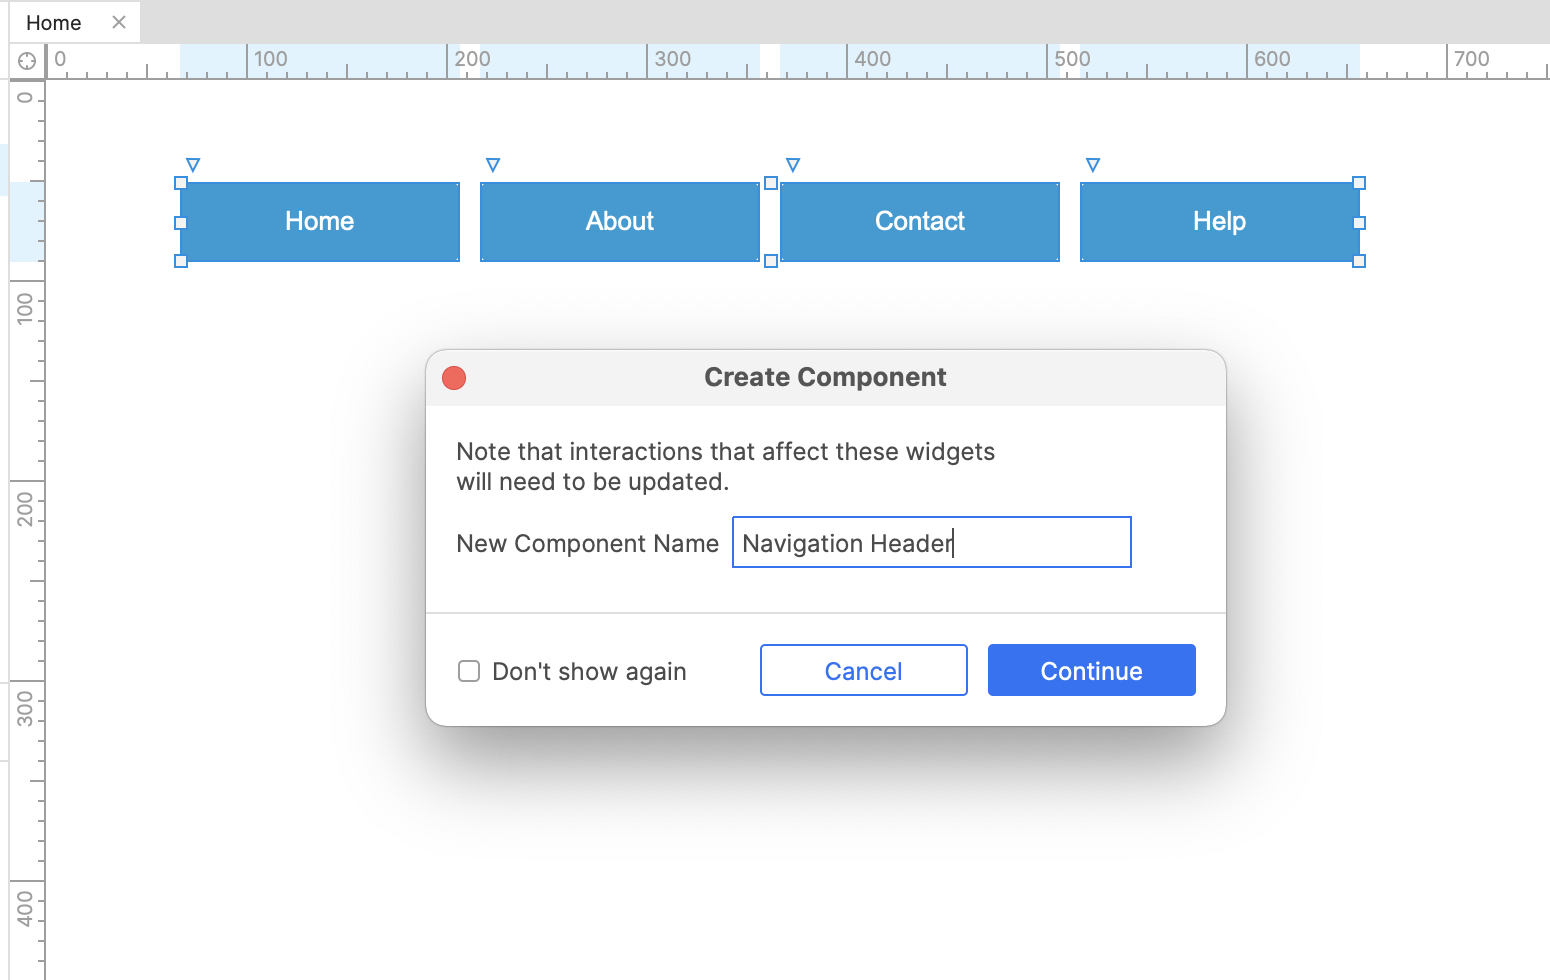Select the Contact button widget on canvas

920,222
